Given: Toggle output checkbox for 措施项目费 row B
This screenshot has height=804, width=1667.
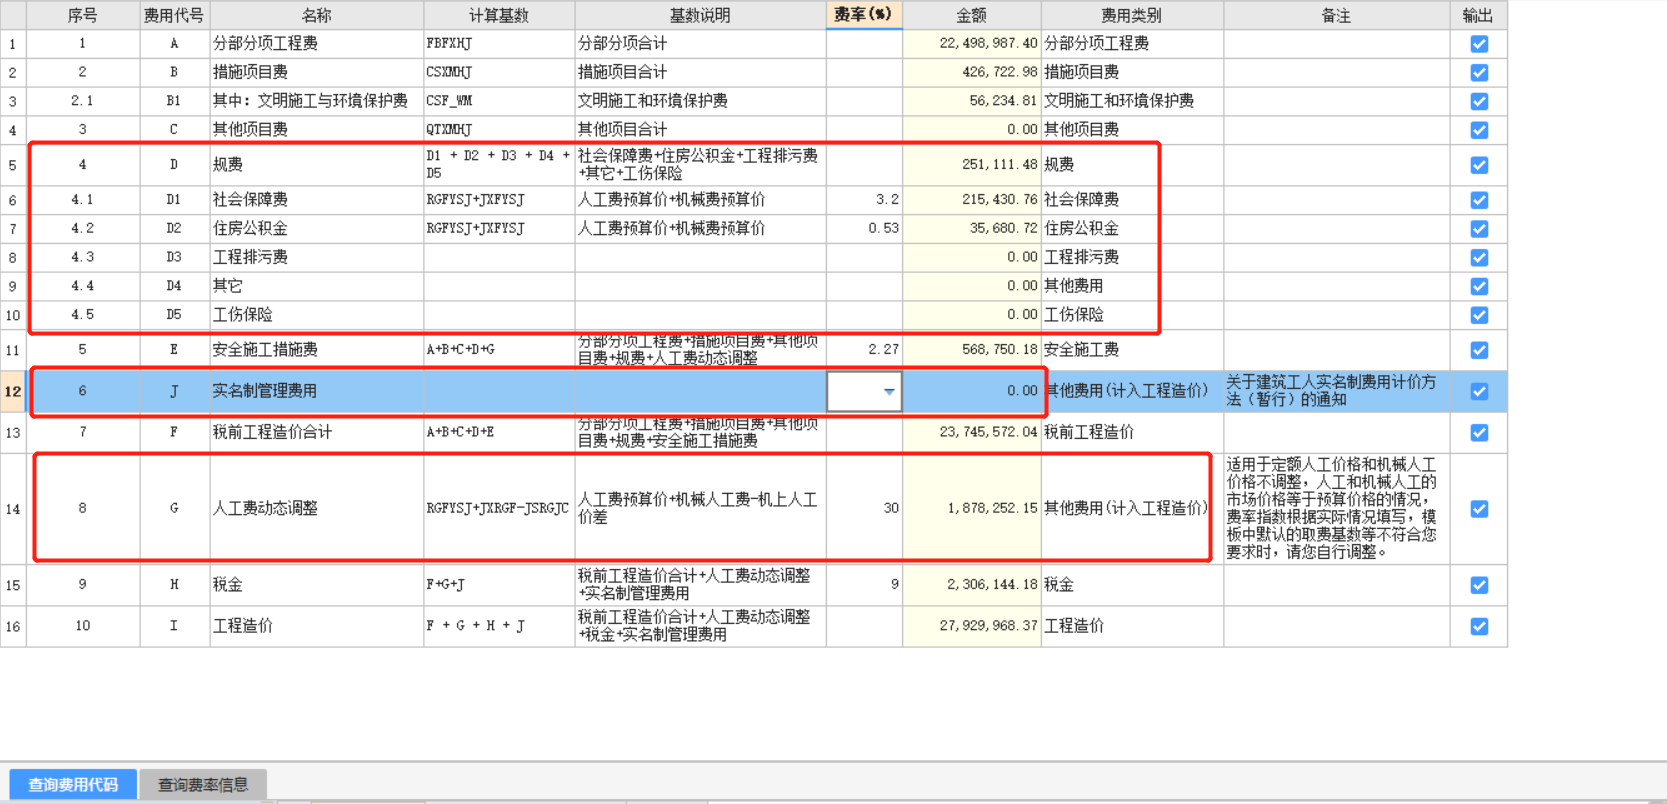Looking at the screenshot, I should 1479,73.
